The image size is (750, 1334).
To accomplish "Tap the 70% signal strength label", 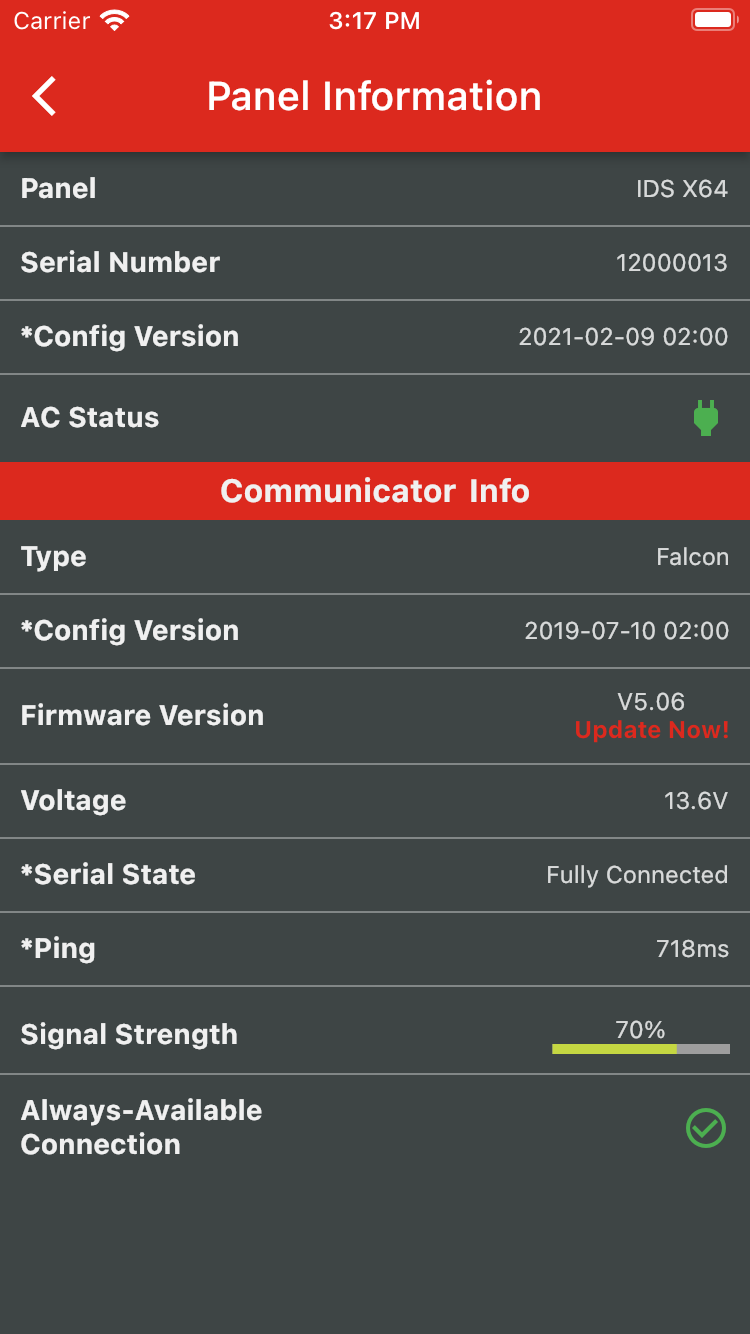I will click(x=640, y=1029).
